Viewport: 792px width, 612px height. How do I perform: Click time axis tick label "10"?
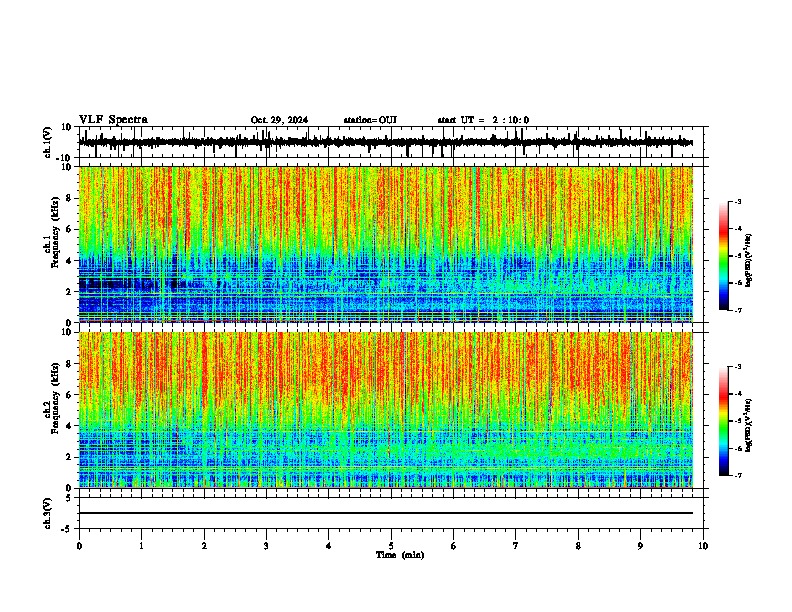pos(703,546)
